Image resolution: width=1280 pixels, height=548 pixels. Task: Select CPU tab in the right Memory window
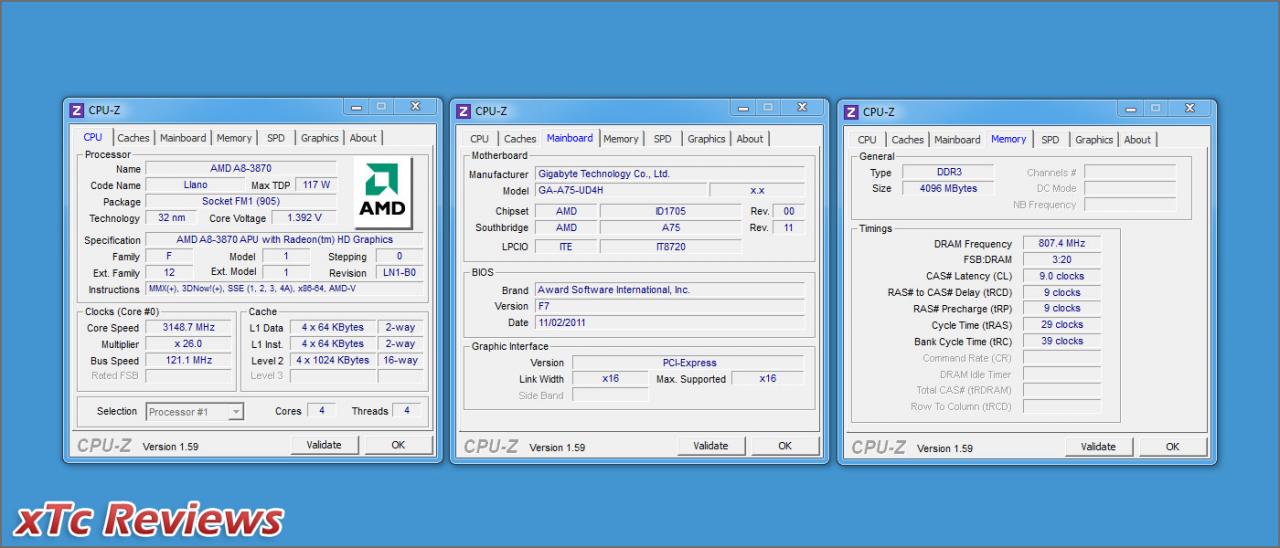(867, 140)
